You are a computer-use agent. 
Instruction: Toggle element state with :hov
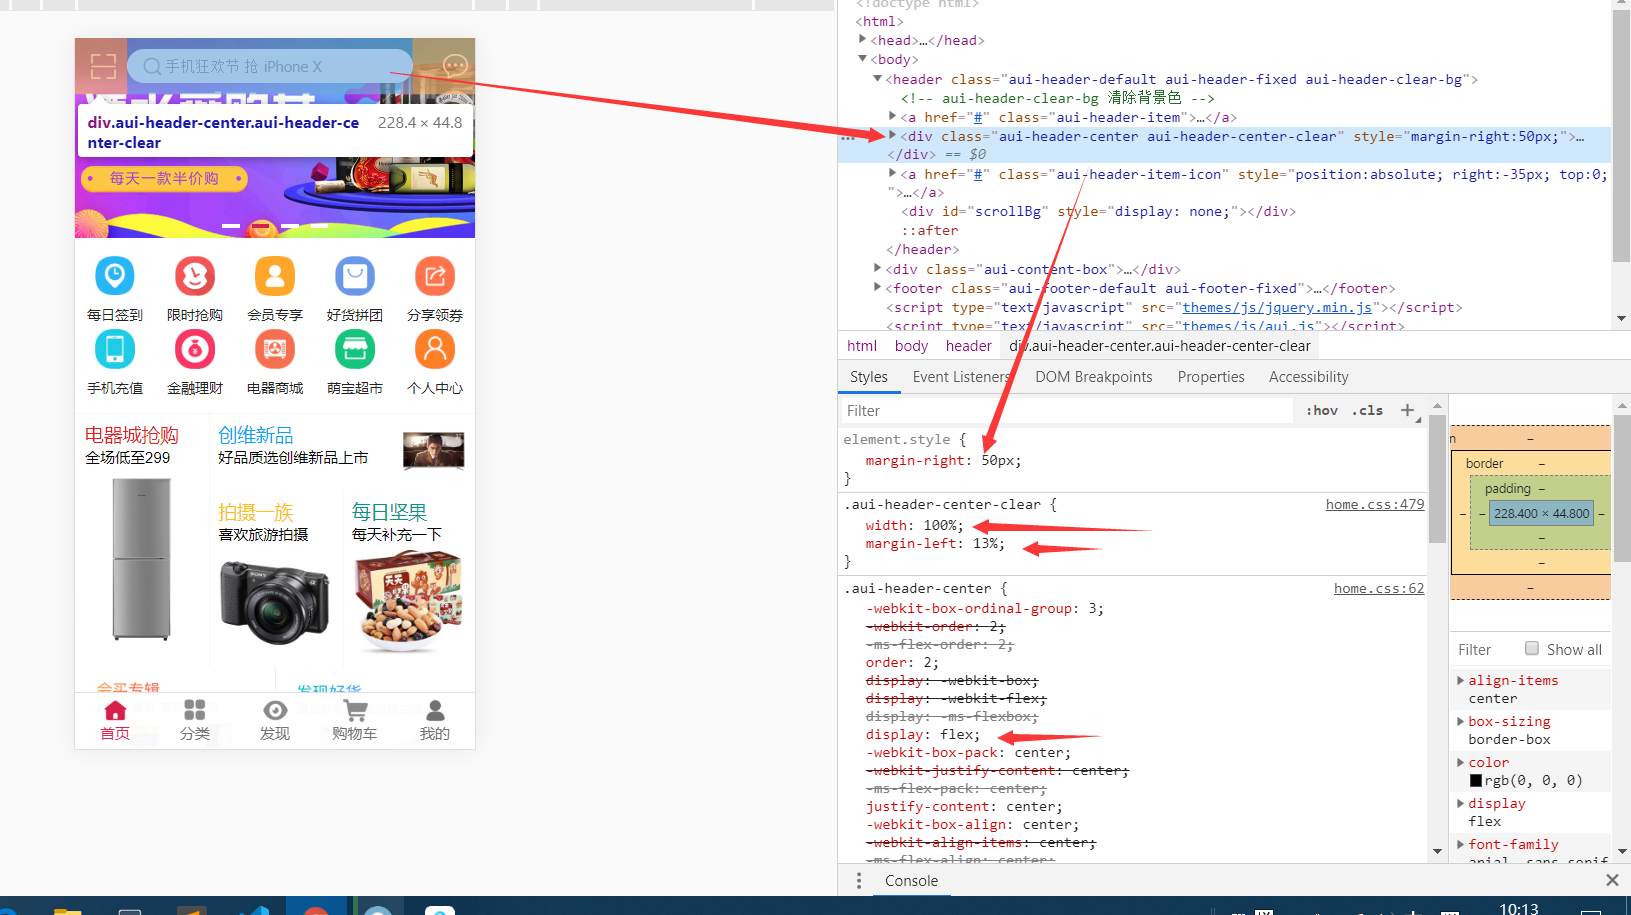[1322, 410]
